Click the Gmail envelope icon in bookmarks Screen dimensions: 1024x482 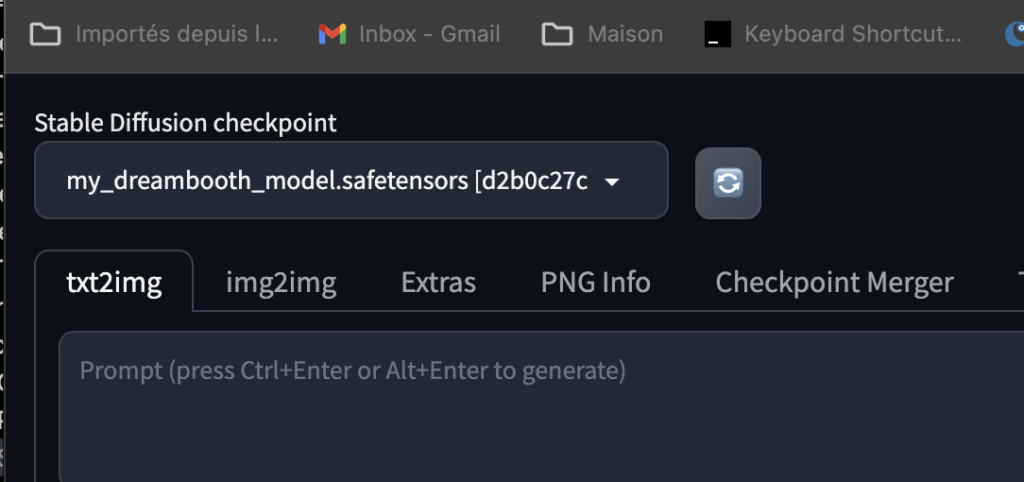click(x=332, y=34)
